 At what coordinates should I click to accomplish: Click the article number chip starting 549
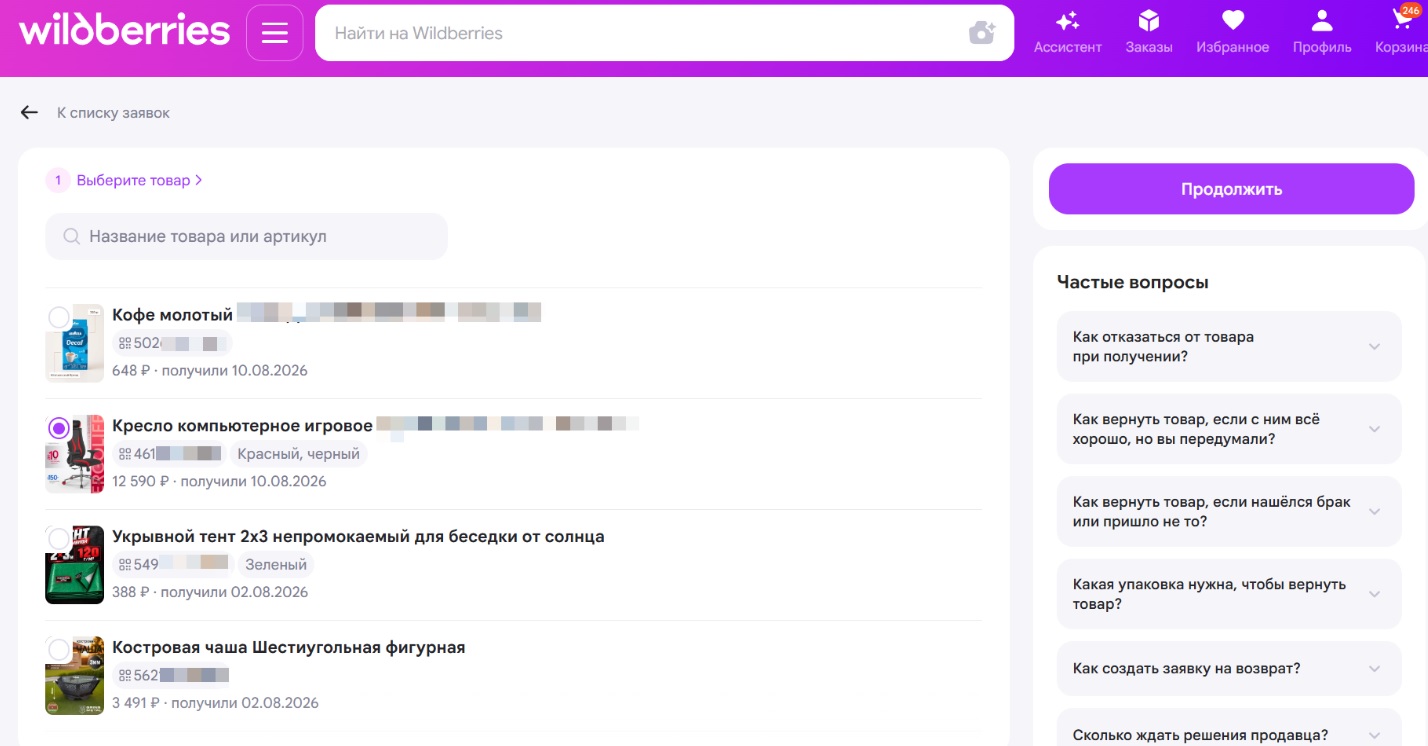coord(172,565)
